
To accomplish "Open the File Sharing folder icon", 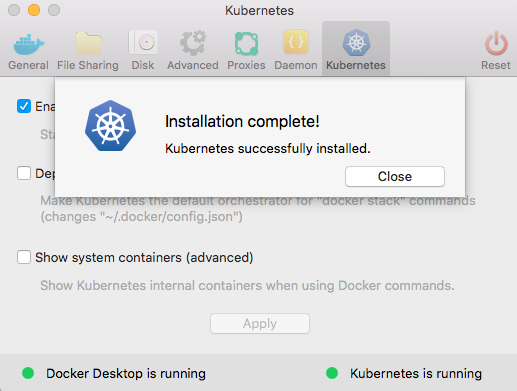I will pos(88,43).
